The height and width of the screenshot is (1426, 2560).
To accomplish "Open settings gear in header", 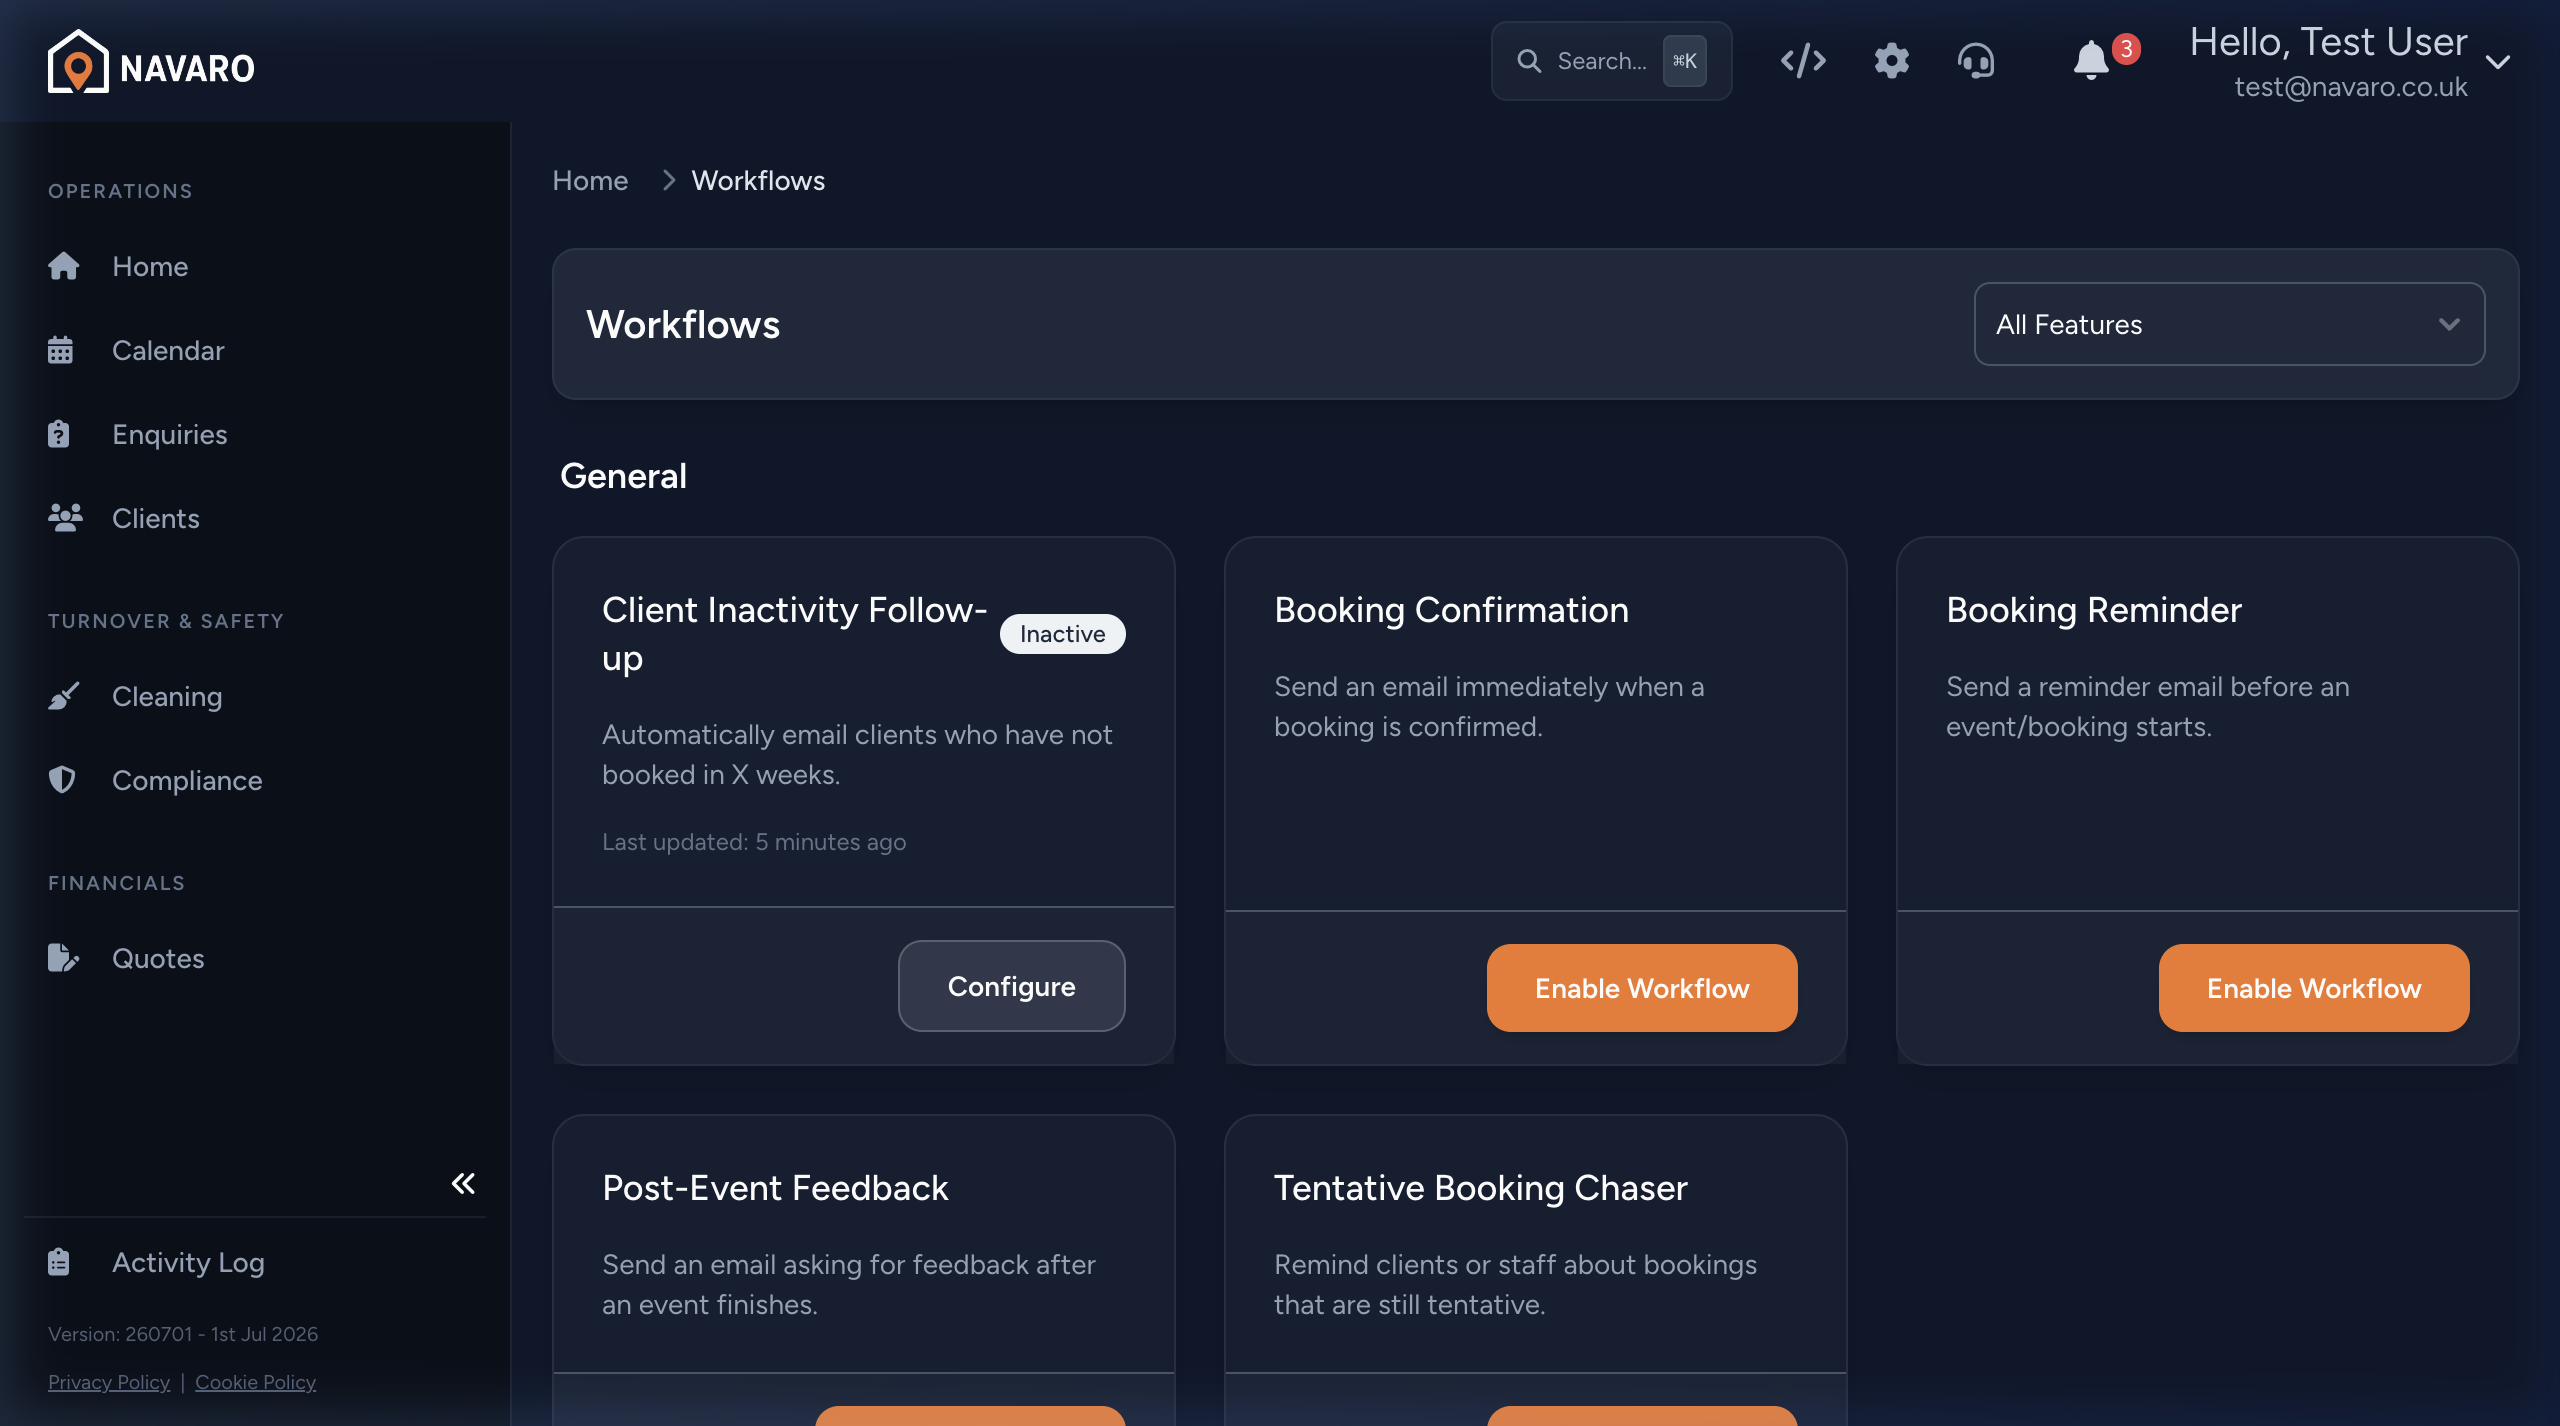I will tap(1891, 61).
